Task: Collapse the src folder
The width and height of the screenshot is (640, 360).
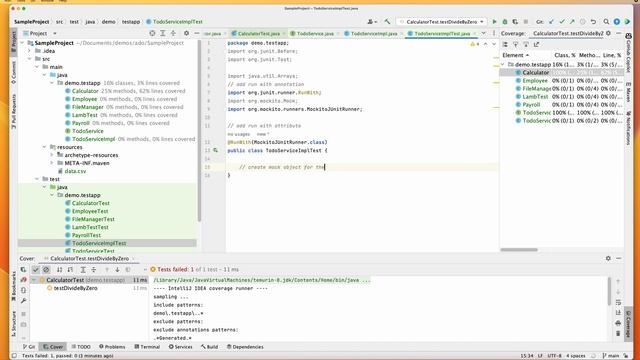Action: (x=29, y=59)
